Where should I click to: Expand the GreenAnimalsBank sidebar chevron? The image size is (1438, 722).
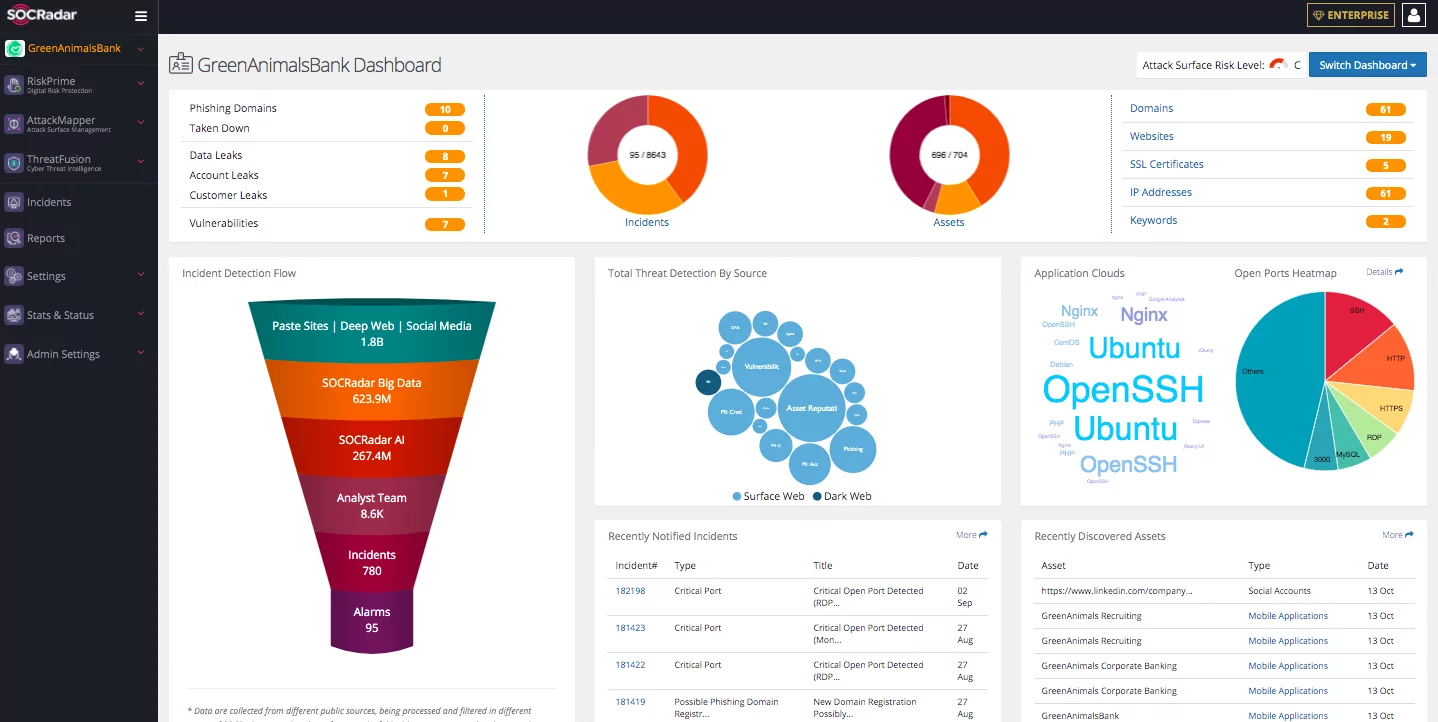141,49
